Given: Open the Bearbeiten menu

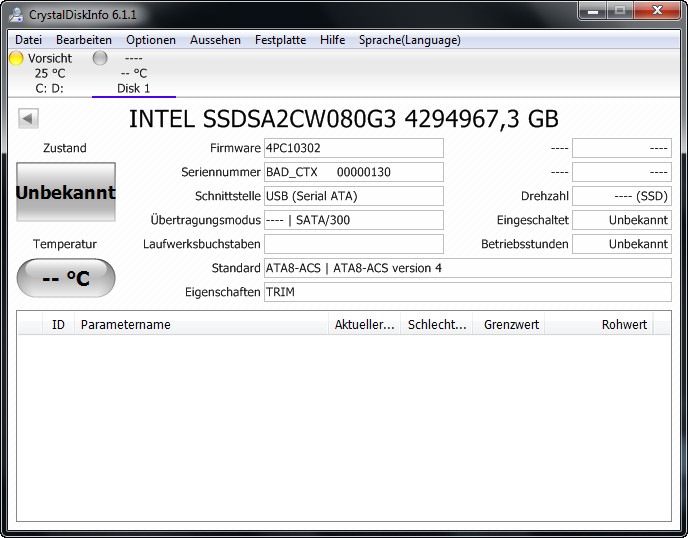Looking at the screenshot, I should coord(84,40).
